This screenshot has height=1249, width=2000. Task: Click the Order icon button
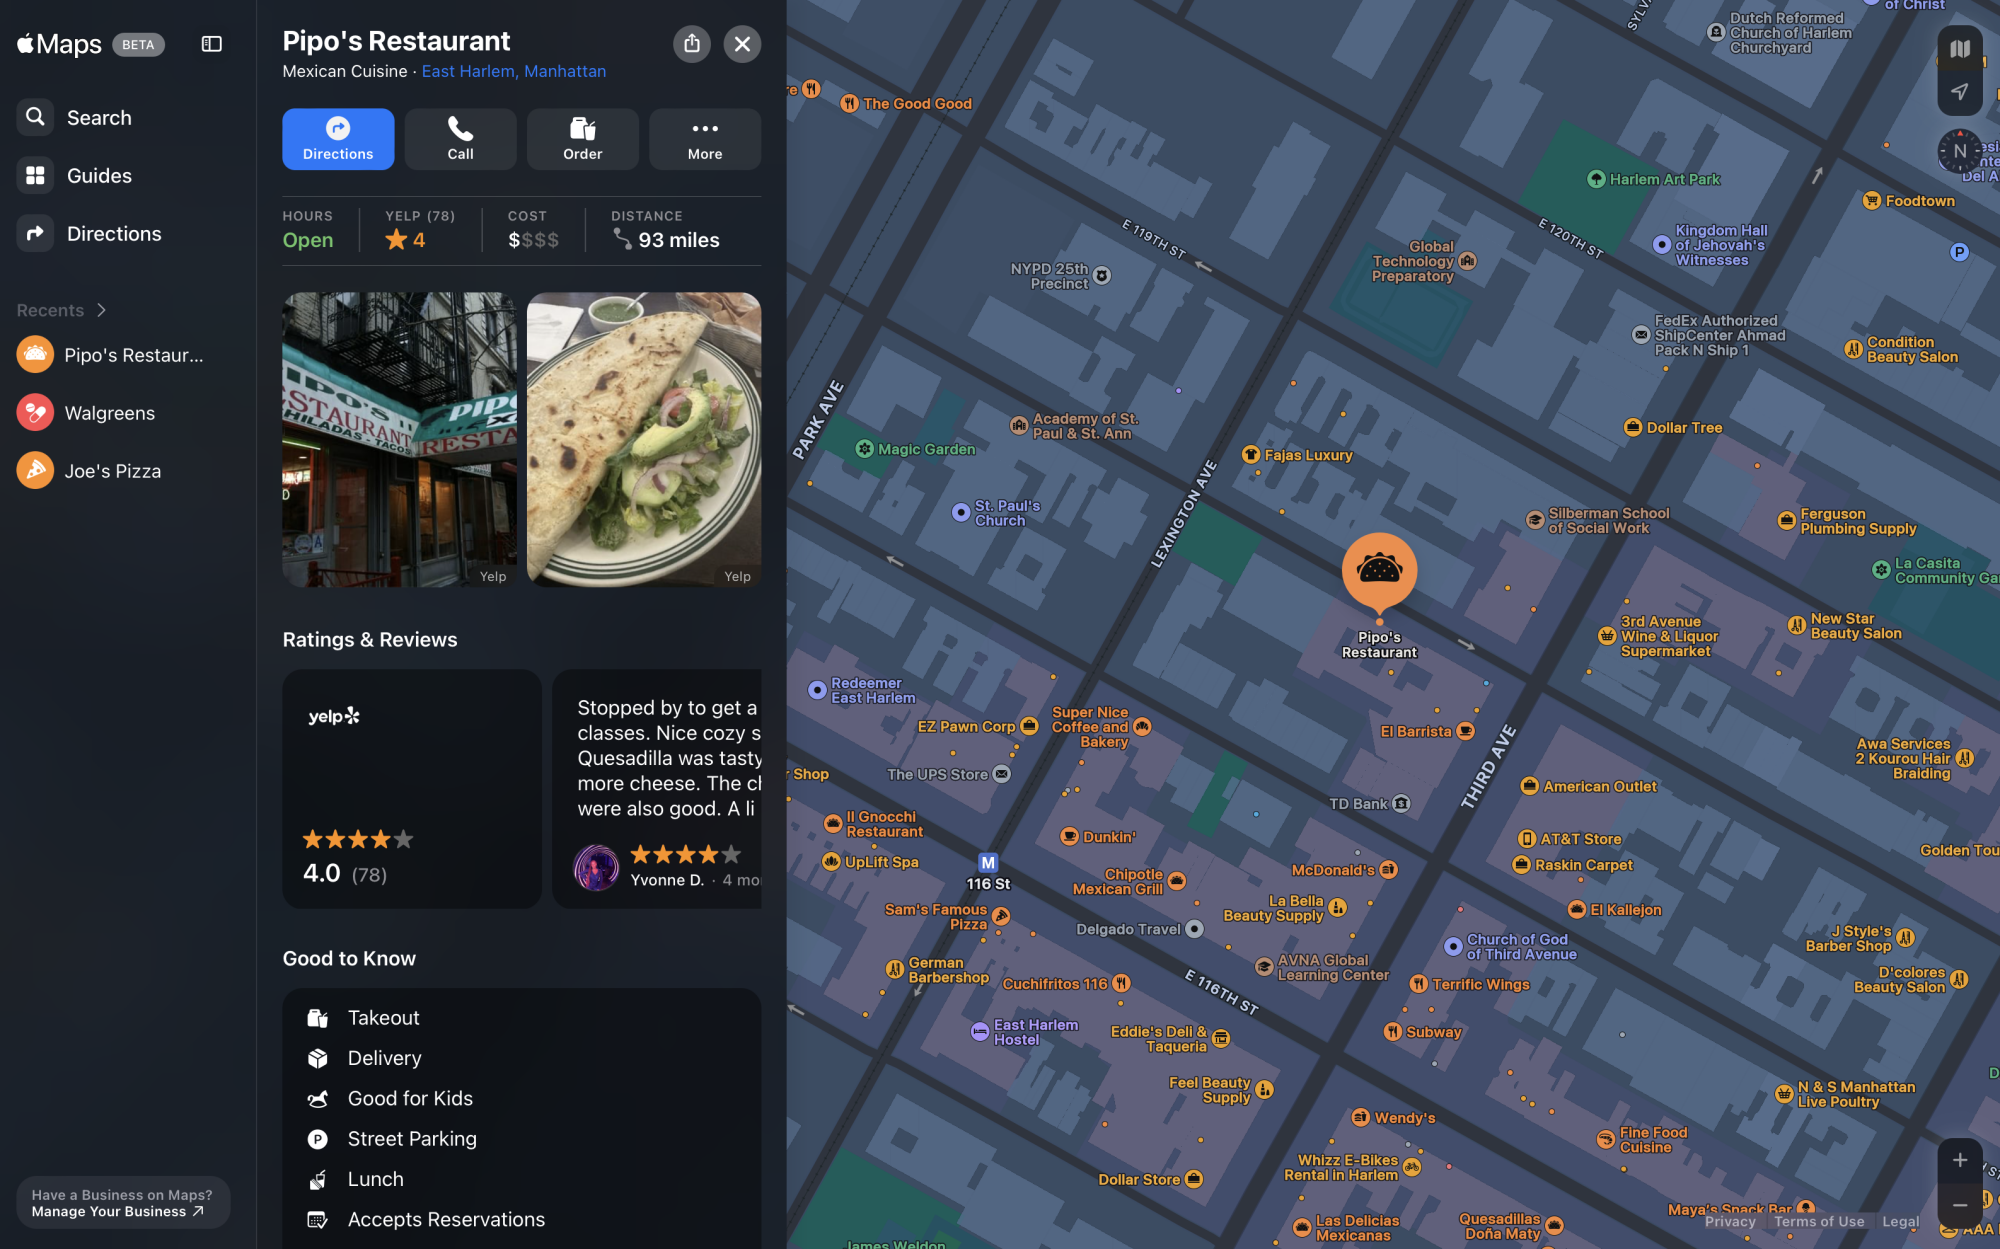pos(583,138)
